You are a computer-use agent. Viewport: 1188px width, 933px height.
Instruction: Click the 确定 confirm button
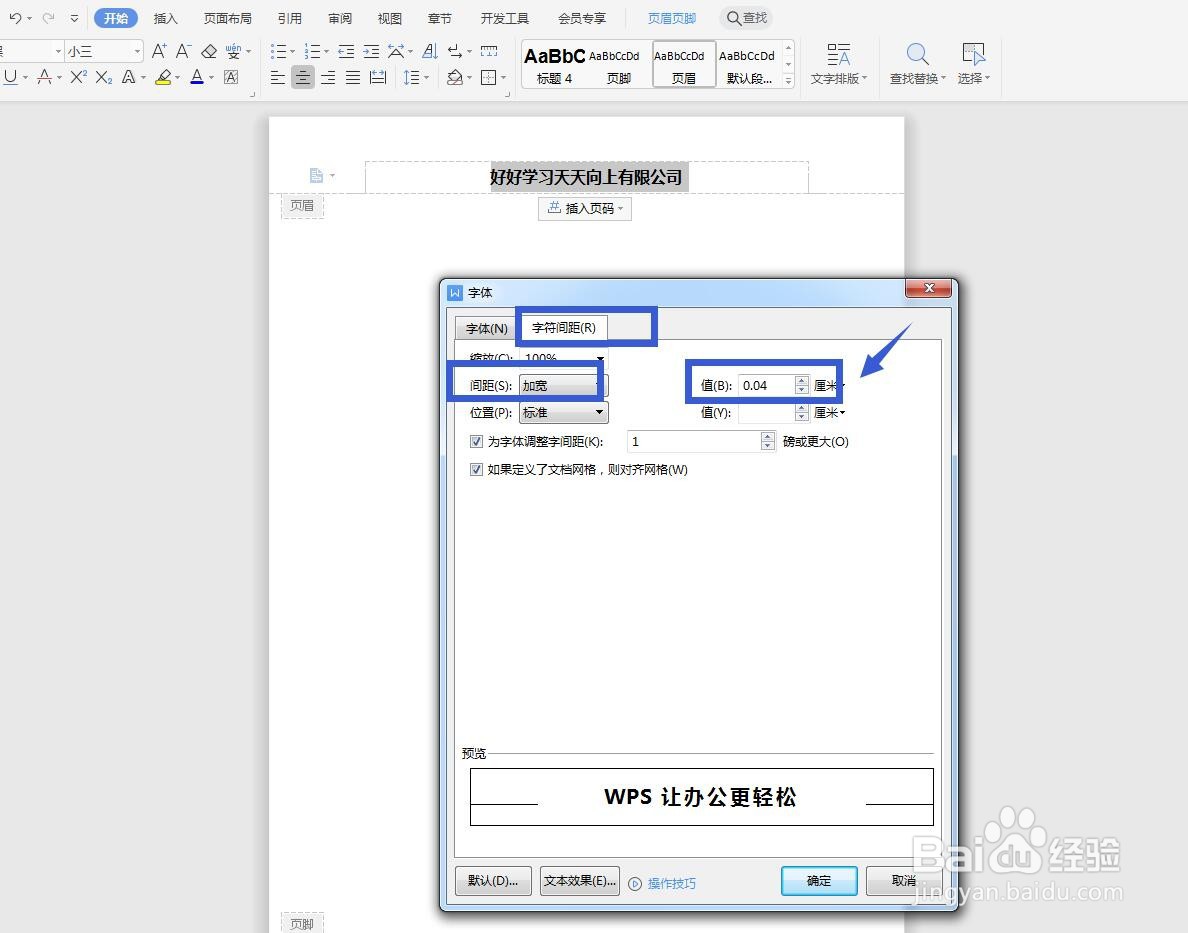tap(818, 881)
